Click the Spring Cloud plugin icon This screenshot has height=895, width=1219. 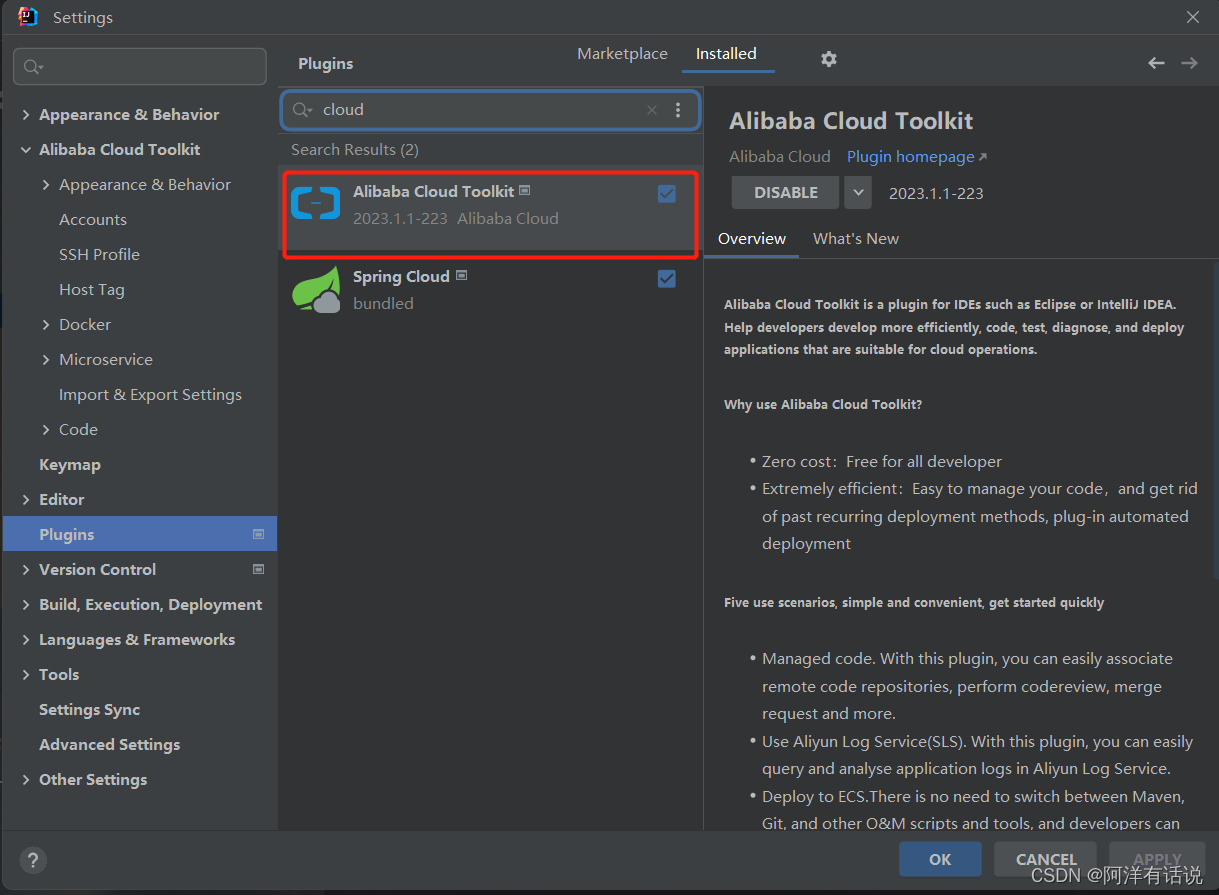pos(315,290)
